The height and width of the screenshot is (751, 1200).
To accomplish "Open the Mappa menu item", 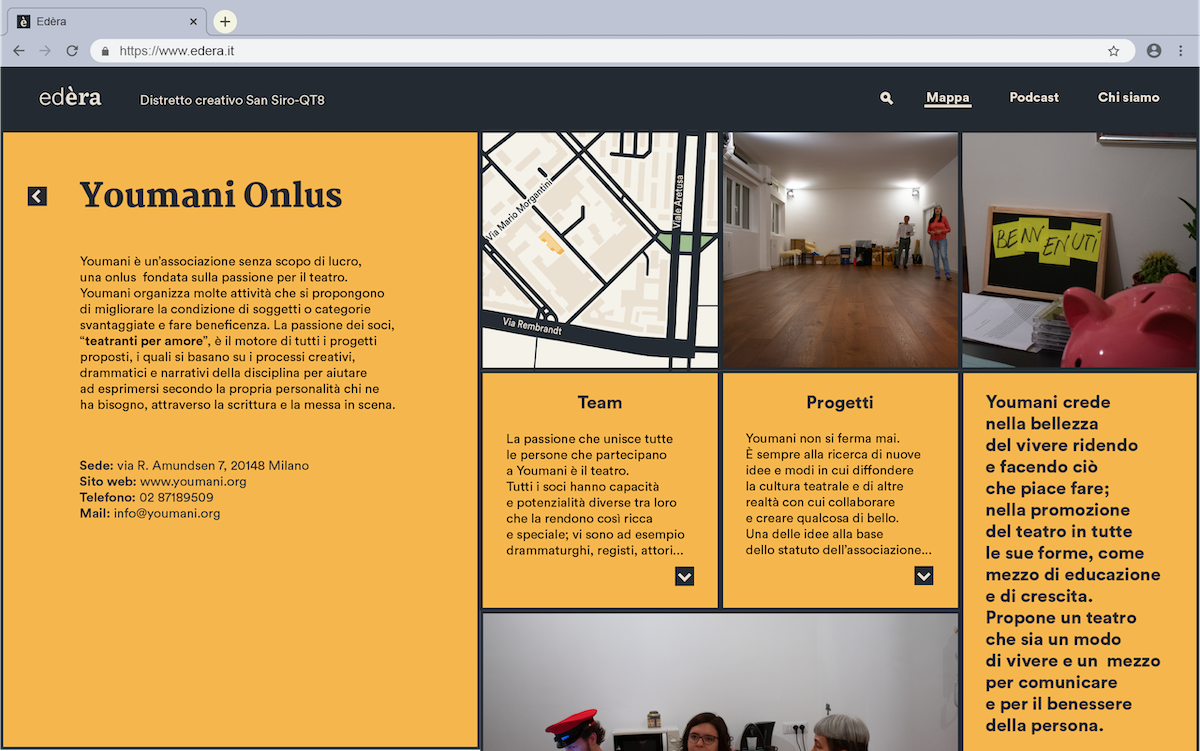I will (x=948, y=98).
